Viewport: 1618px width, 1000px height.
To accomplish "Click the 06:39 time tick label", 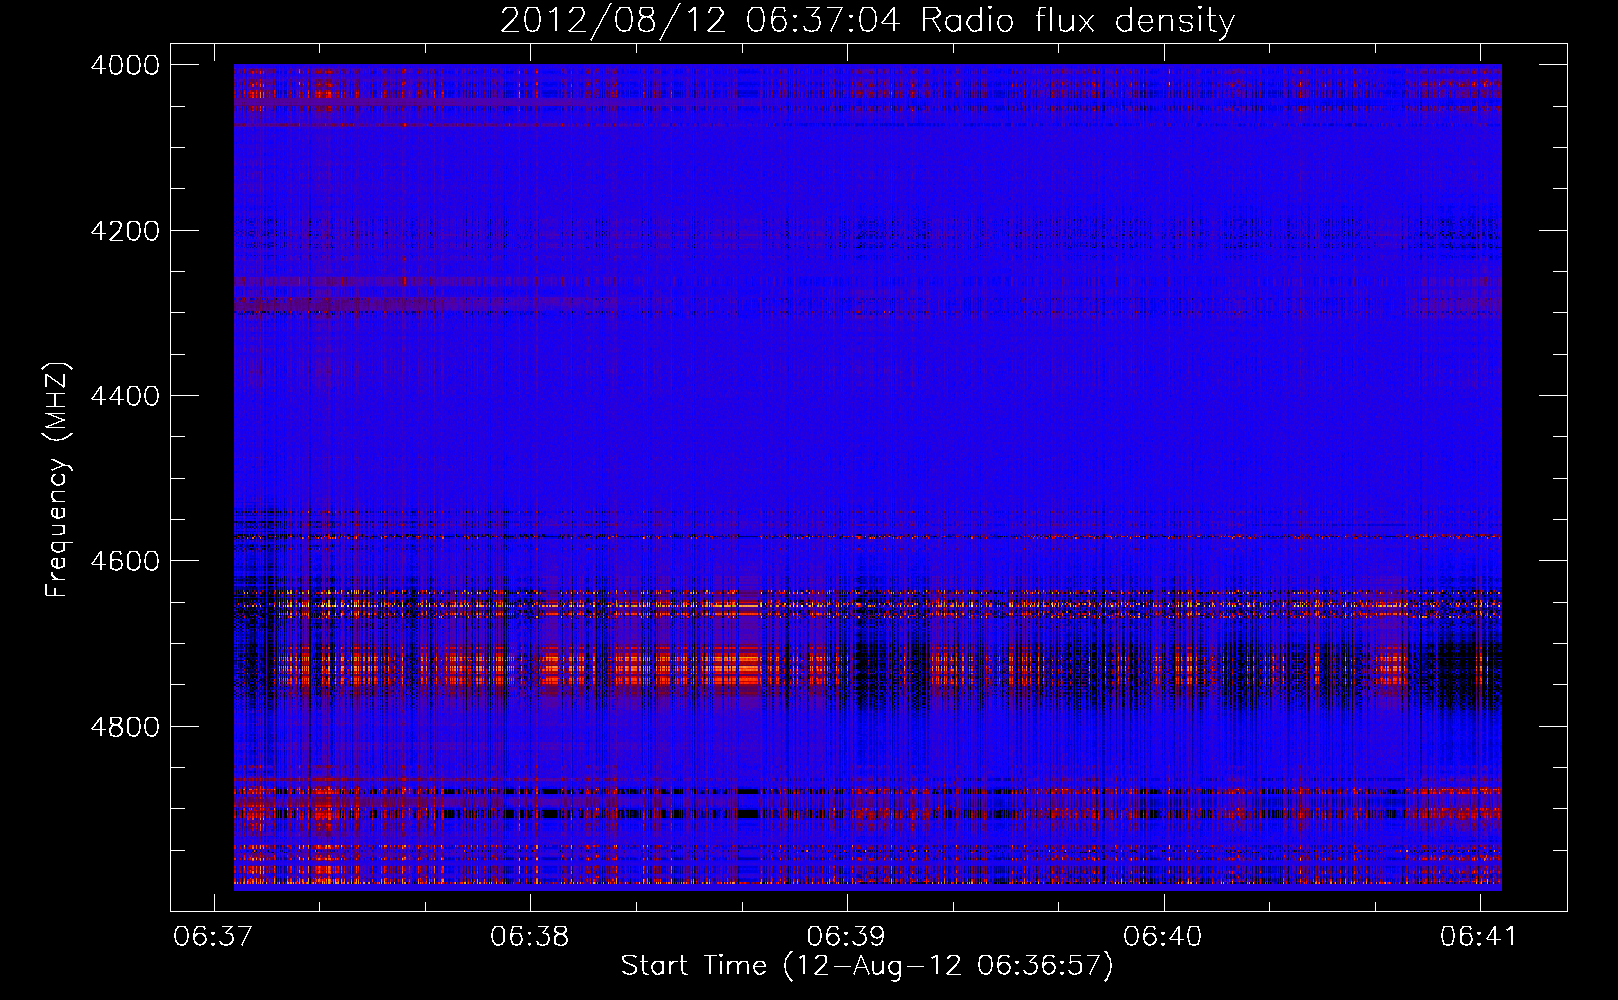I will click(847, 937).
